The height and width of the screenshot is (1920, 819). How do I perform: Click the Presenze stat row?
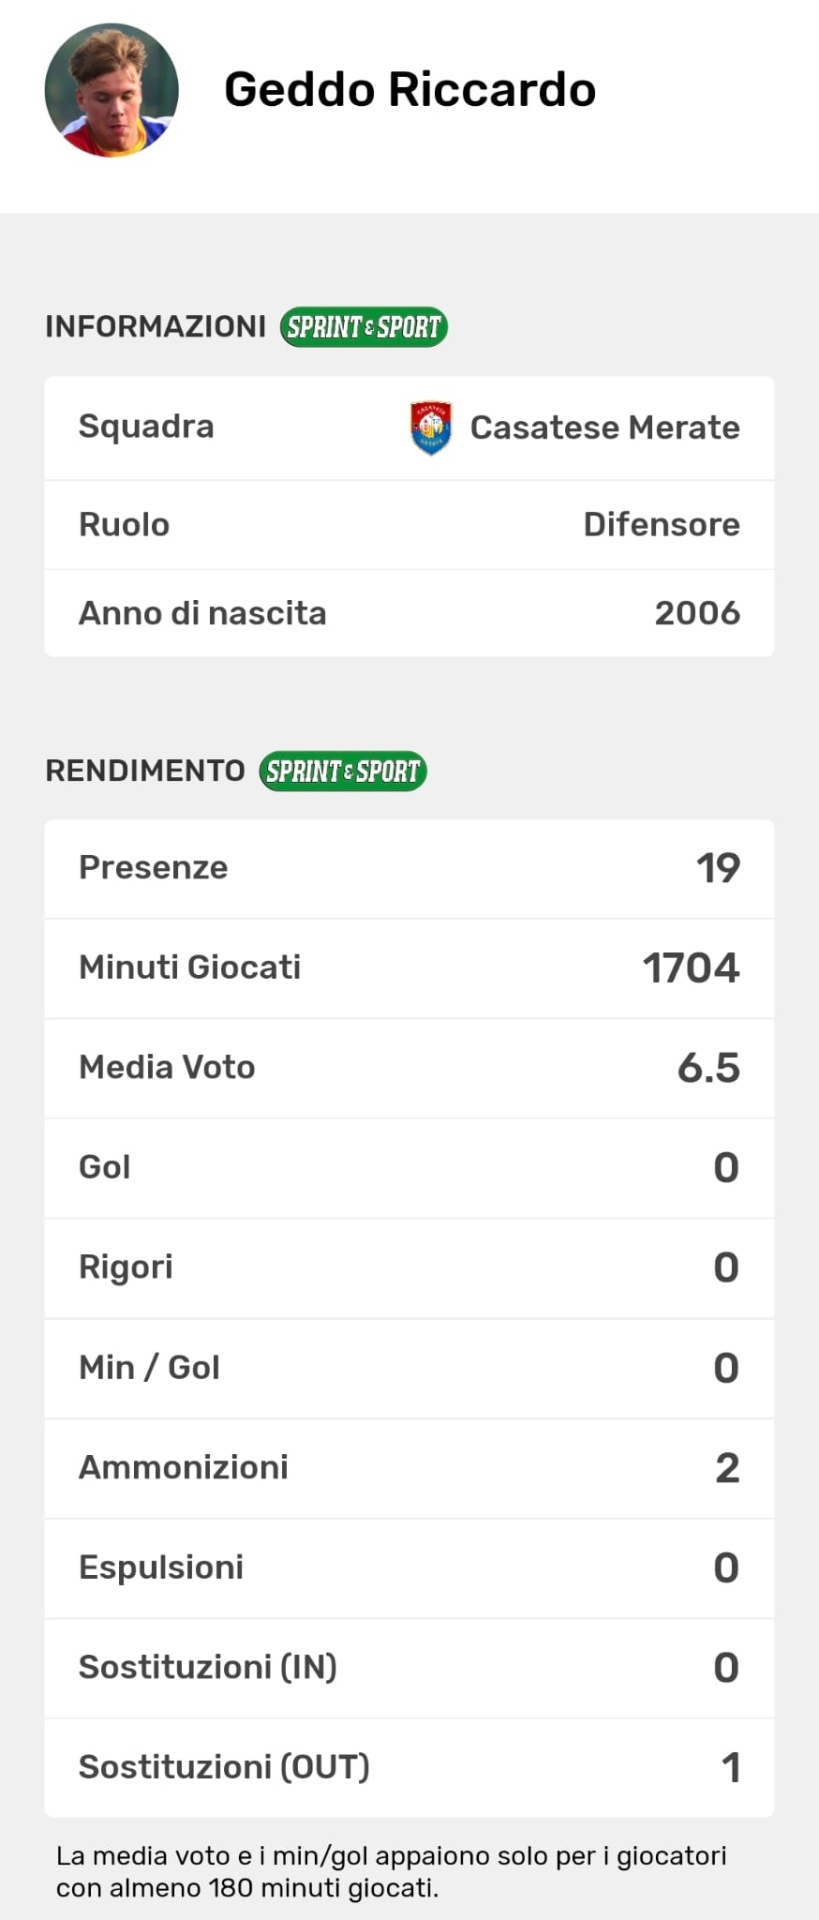[x=409, y=868]
